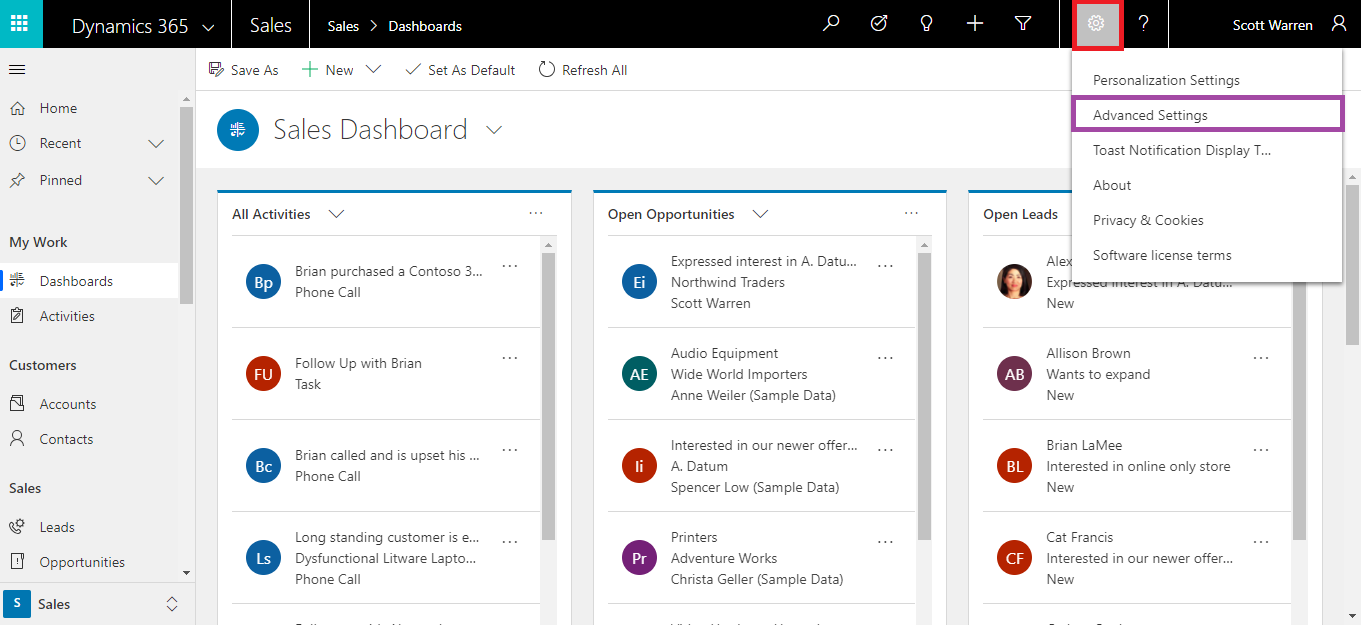This screenshot has height=625, width=1361.
Task: Select Personalization Settings from menu
Action: point(1207,80)
